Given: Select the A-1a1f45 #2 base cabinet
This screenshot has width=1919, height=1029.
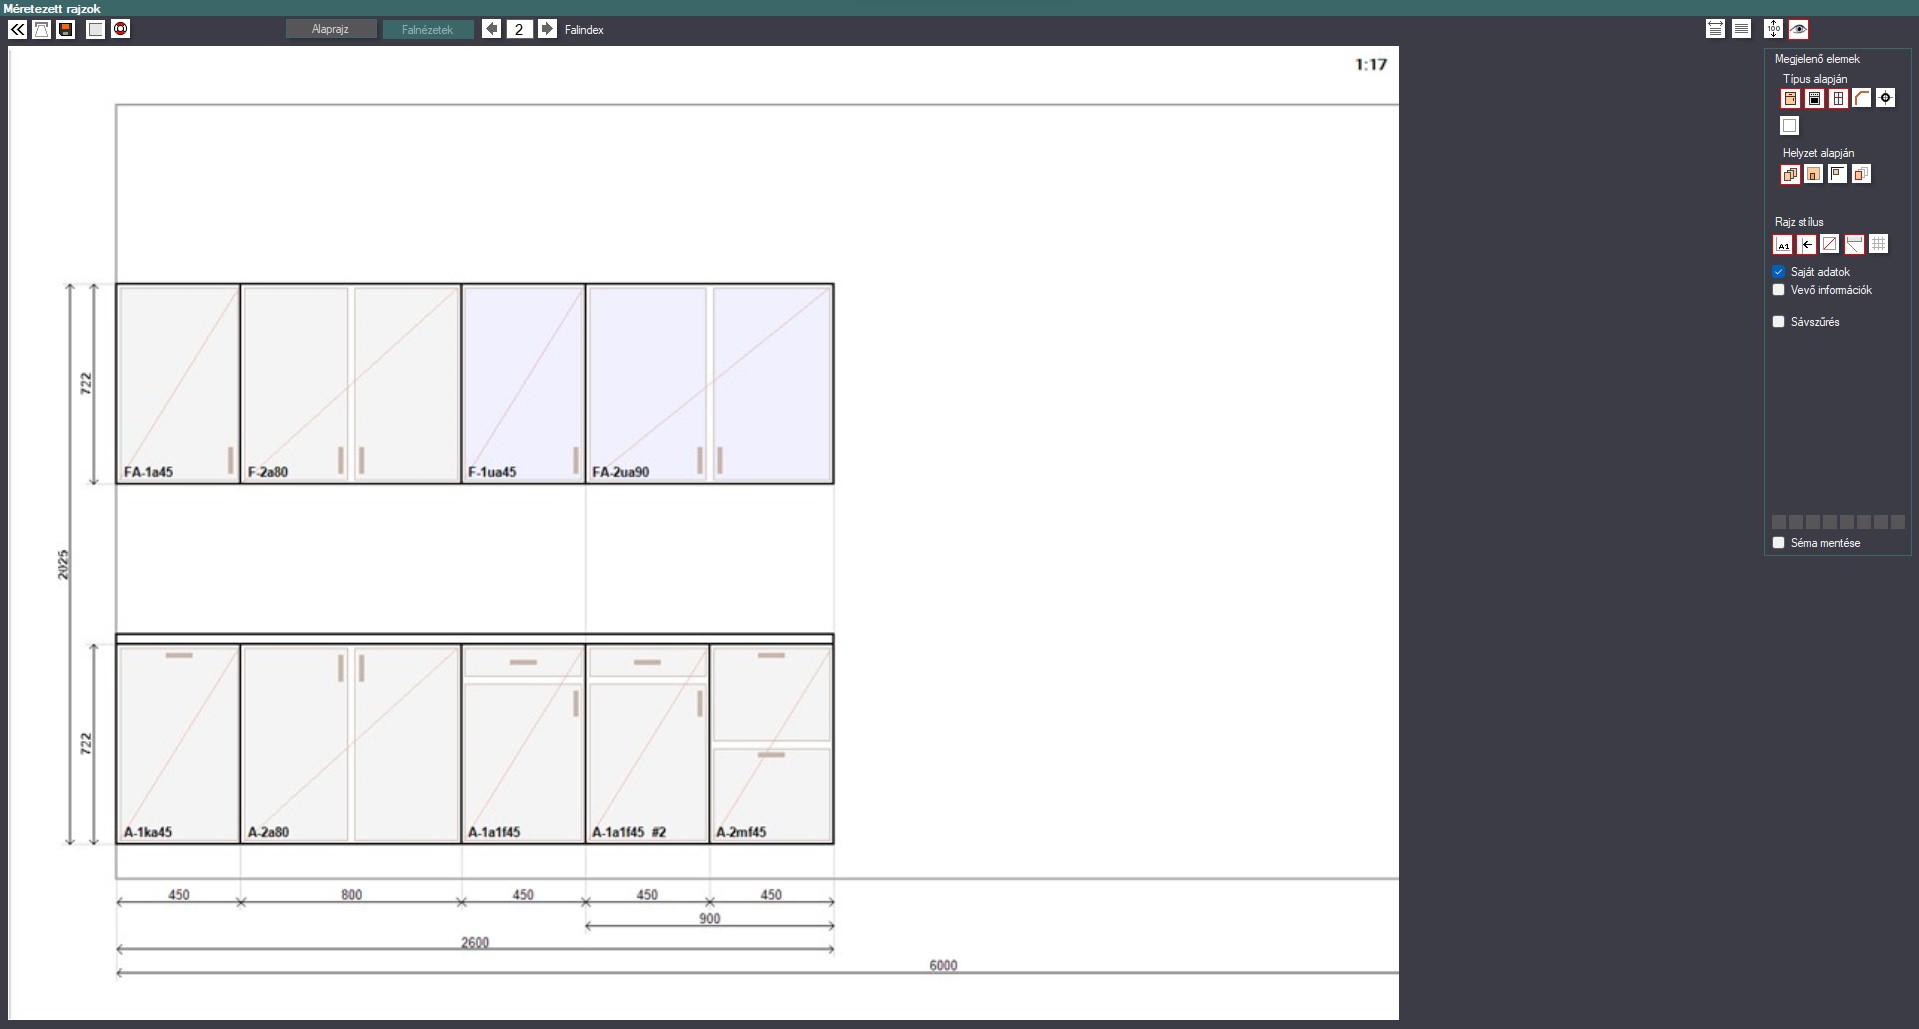Looking at the screenshot, I should [648, 744].
